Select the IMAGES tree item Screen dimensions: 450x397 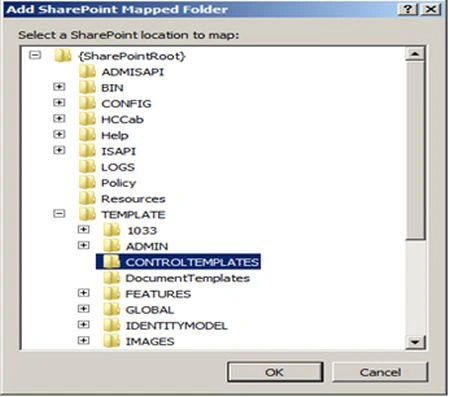click(x=150, y=341)
